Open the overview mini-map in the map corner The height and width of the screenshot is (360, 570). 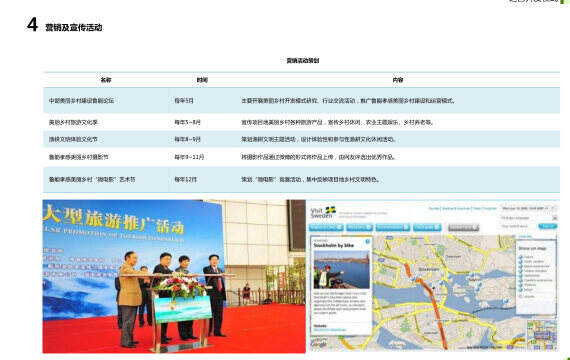542,334
